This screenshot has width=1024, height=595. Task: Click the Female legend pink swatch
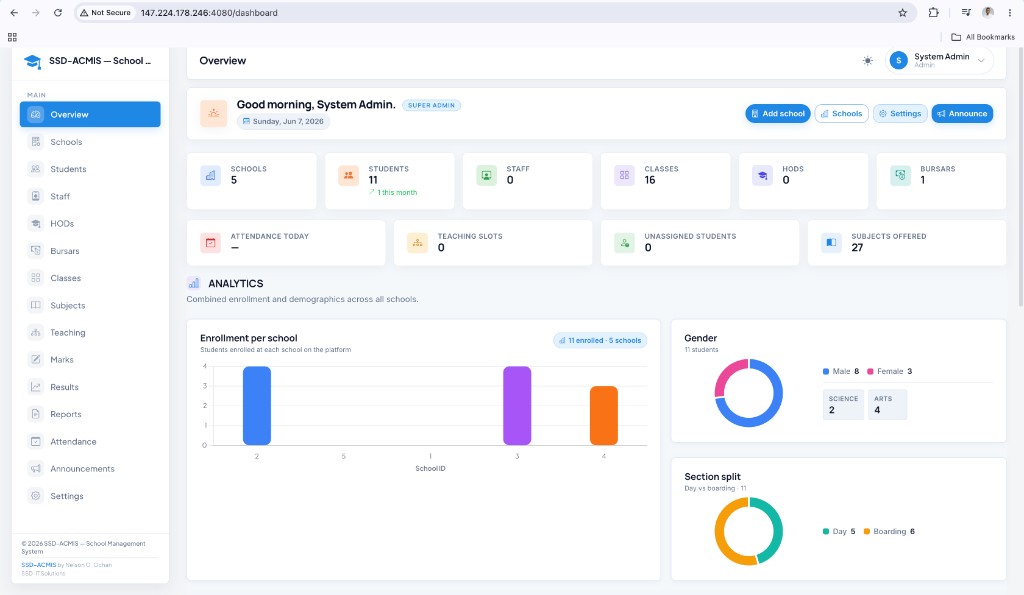870,372
